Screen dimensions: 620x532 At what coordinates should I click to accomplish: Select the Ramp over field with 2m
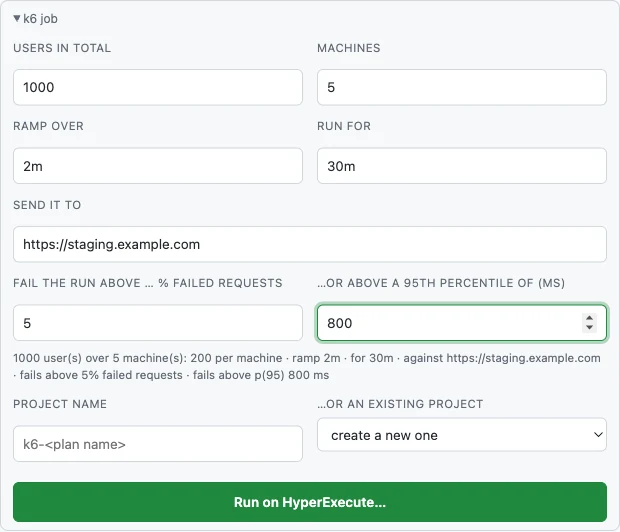(158, 166)
